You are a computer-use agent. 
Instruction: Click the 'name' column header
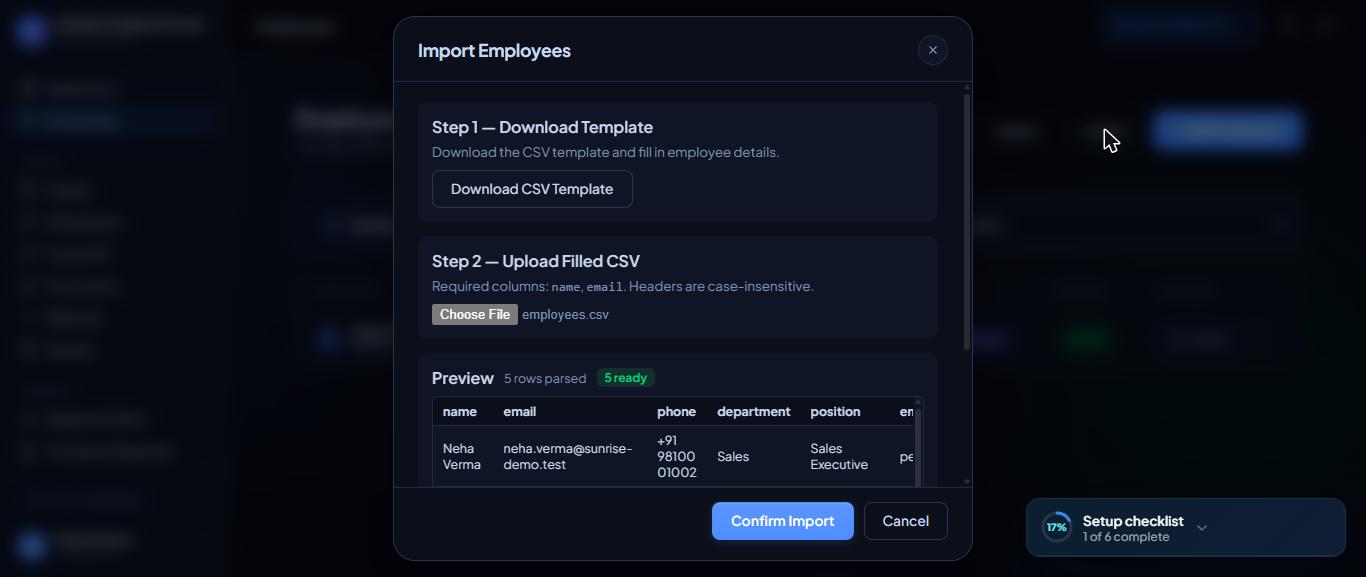[x=460, y=412]
